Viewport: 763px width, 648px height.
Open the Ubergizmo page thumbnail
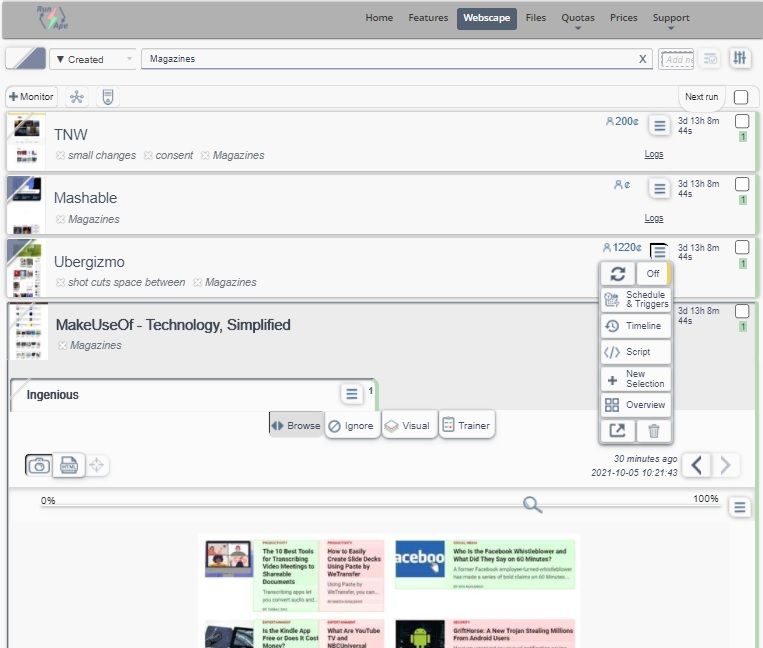tap(26, 268)
